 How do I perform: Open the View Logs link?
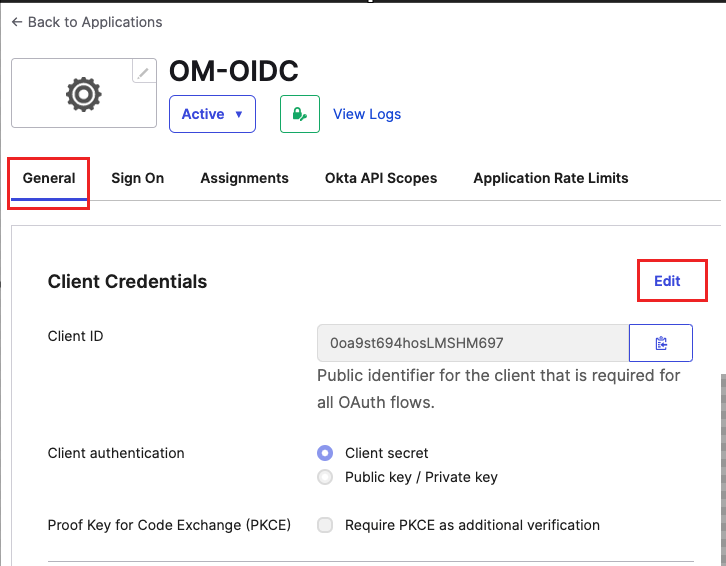point(367,114)
